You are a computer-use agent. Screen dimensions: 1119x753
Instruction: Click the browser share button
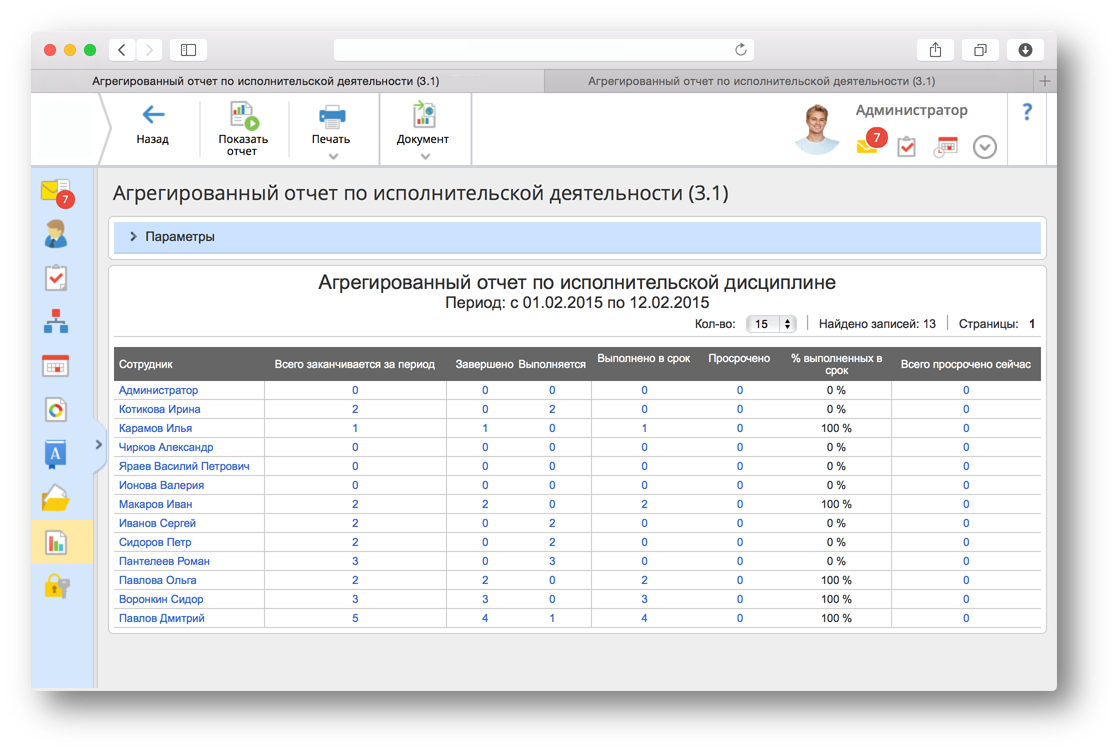tap(936, 50)
